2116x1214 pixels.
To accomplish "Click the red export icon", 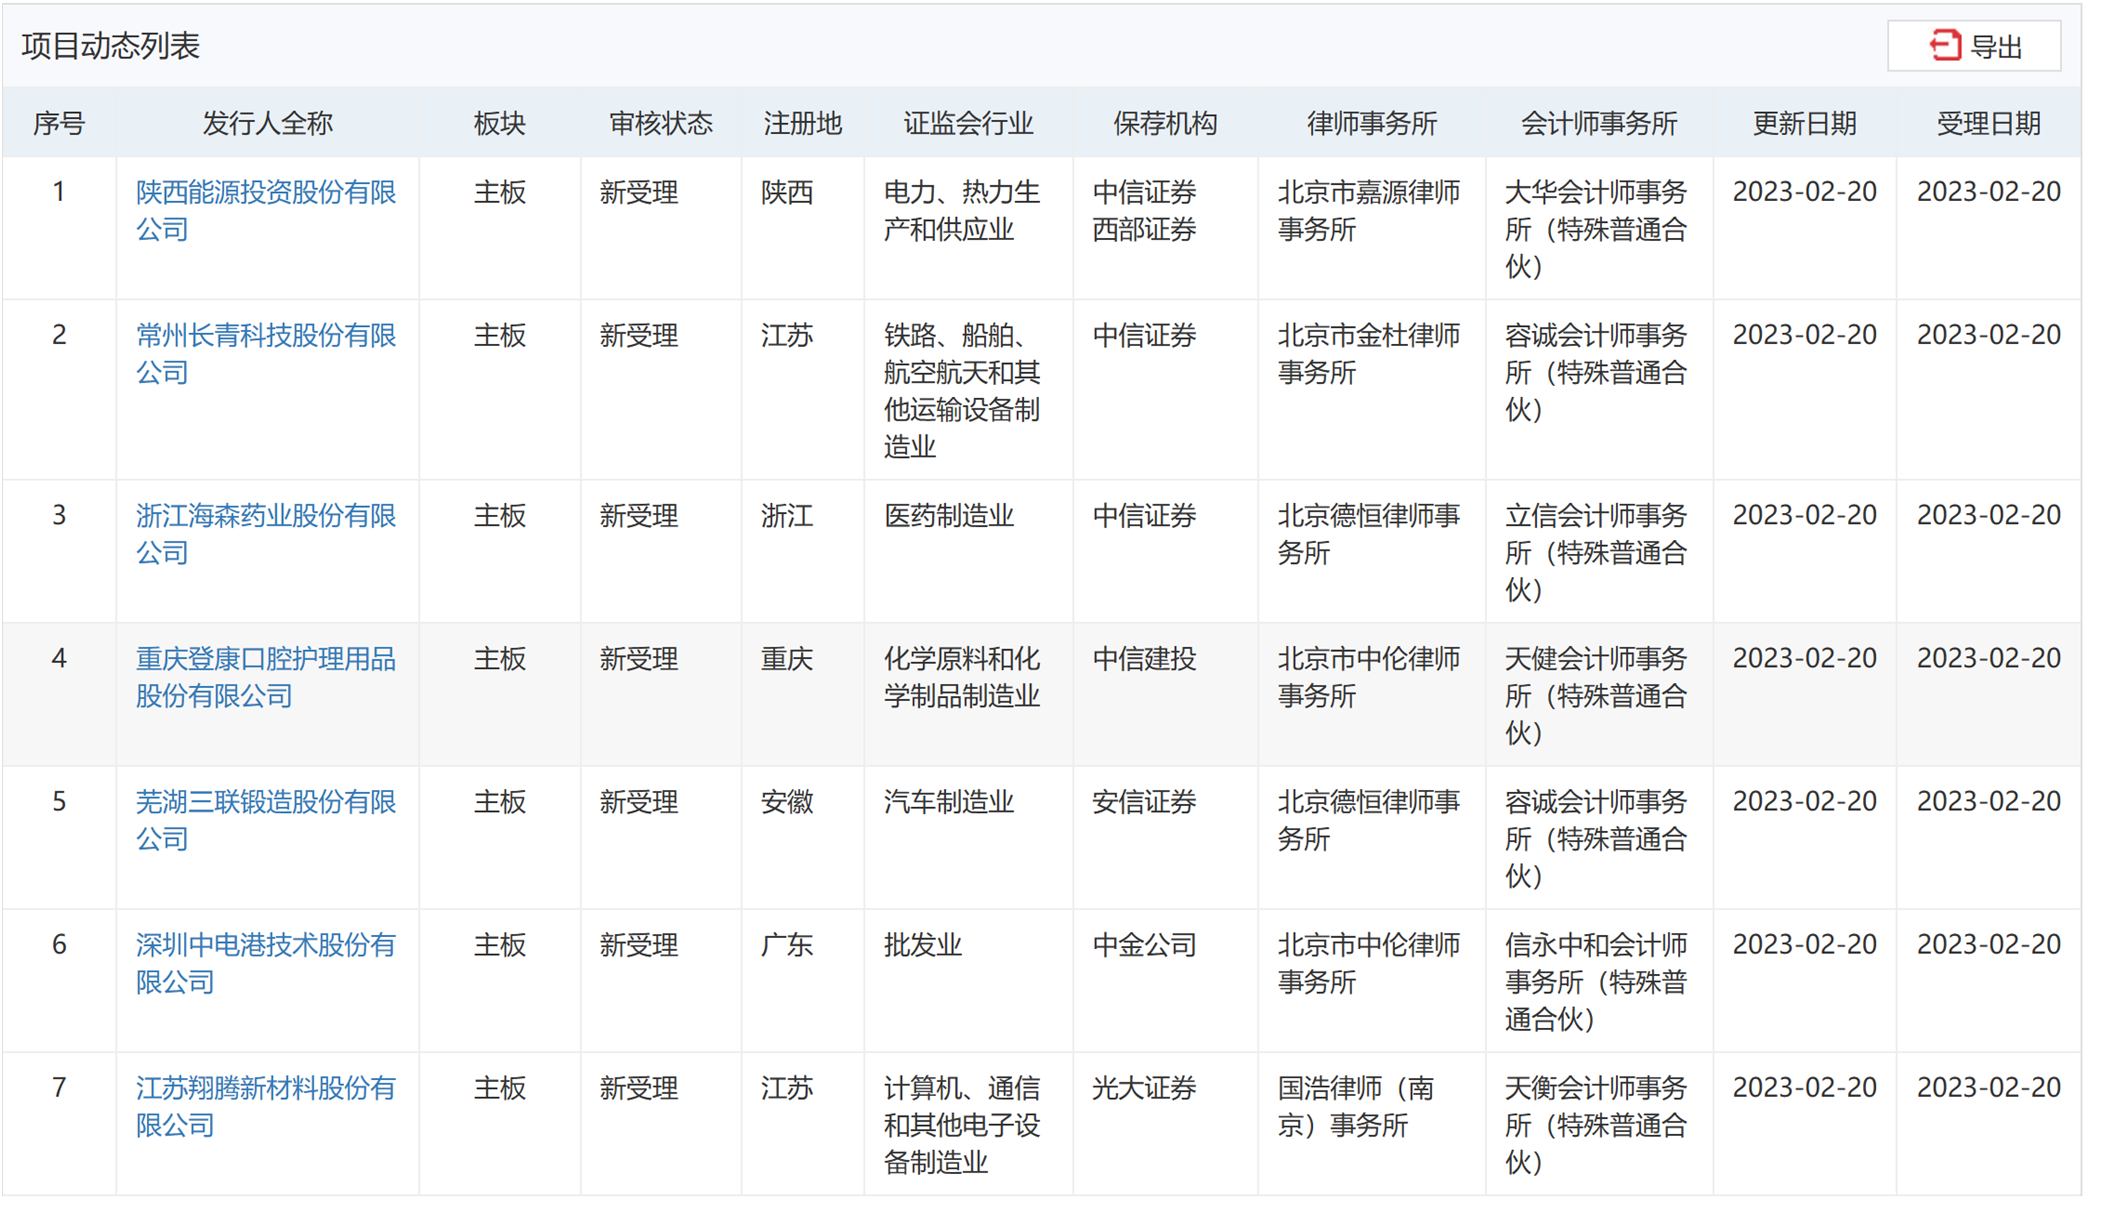I will click(1944, 46).
